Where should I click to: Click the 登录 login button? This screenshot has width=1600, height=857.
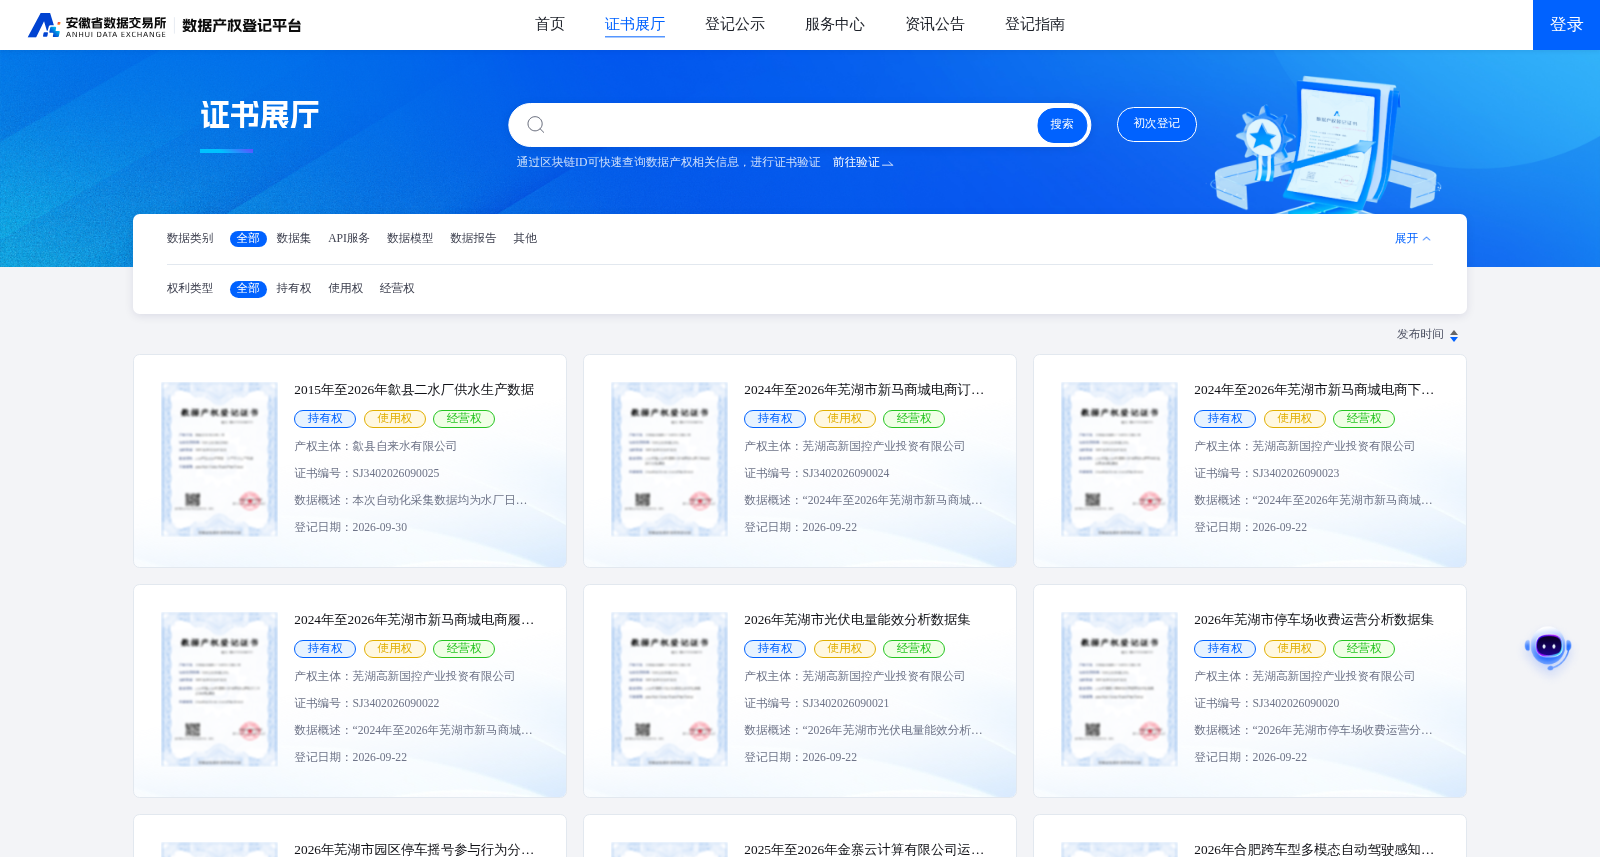[x=1566, y=25]
